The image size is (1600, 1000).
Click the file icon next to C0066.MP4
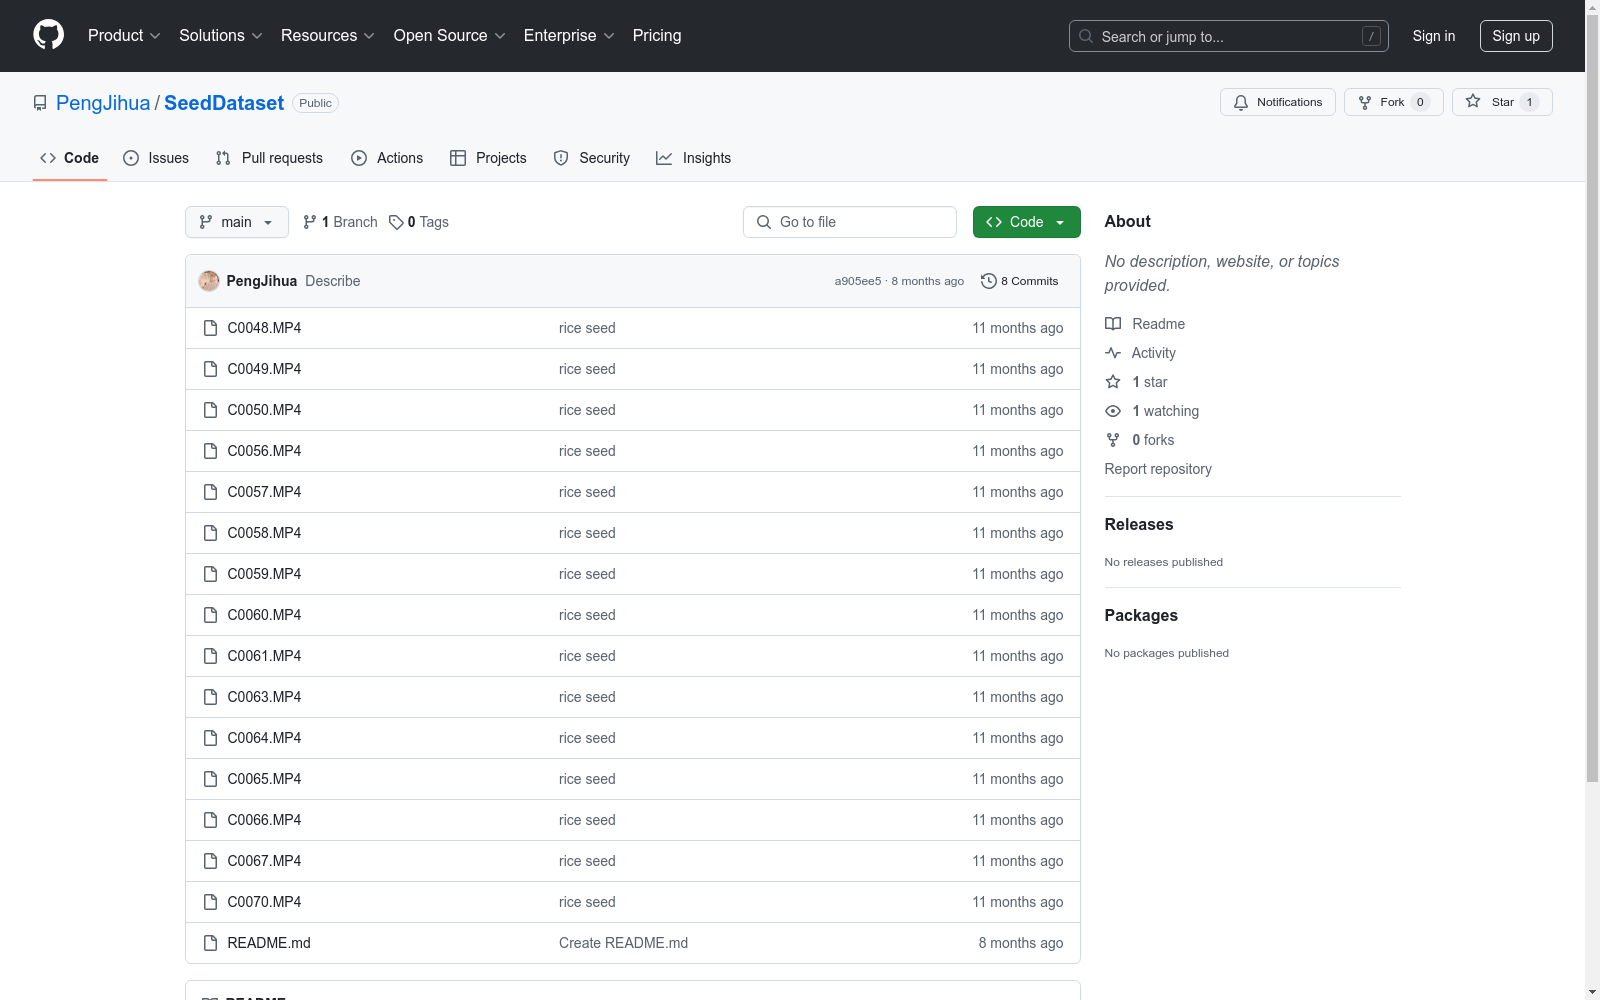(x=210, y=820)
